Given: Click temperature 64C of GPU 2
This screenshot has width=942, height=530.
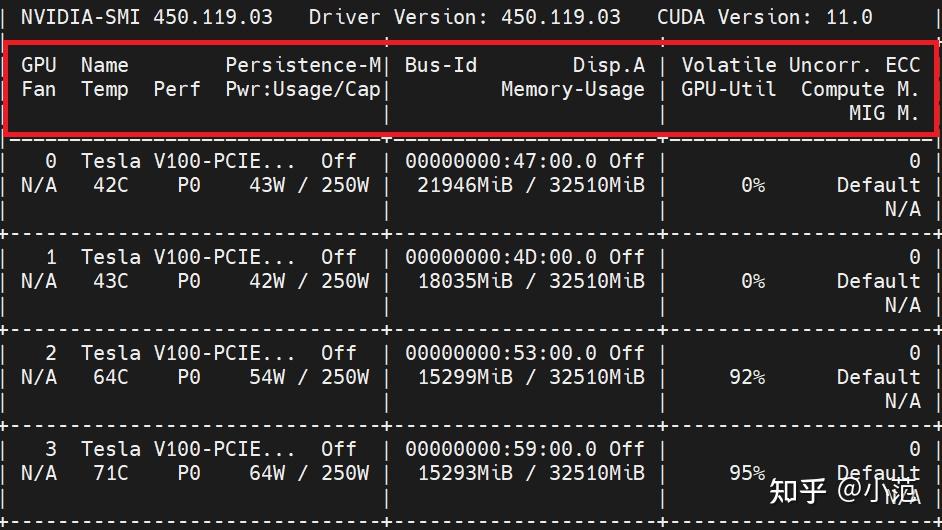Looking at the screenshot, I should point(111,377).
